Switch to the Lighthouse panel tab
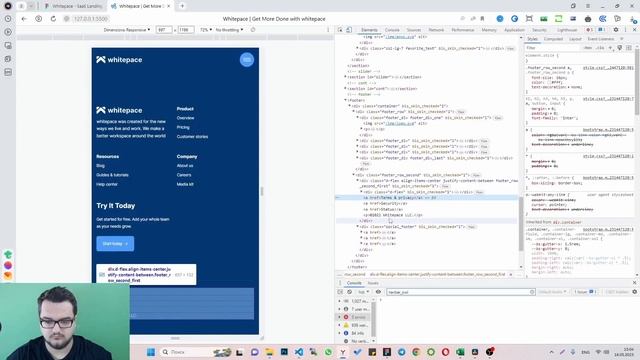The width and height of the screenshot is (640, 360). click(x=567, y=30)
